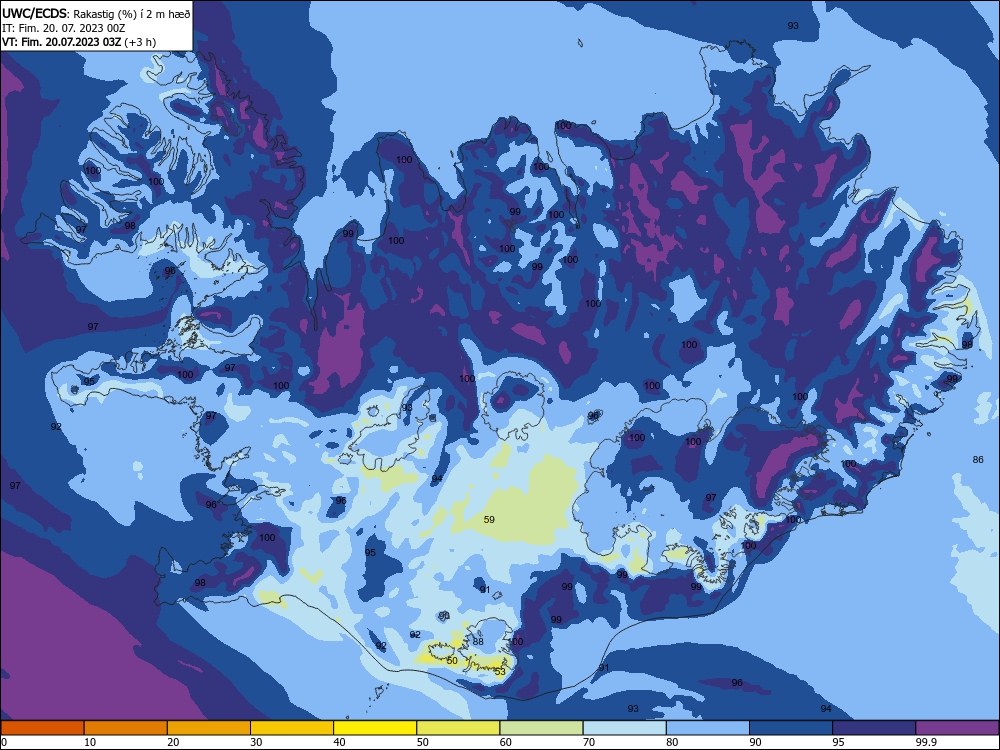This screenshot has width=1000, height=750.
Task: Click the dark blue 90–95 legend swatch
Action: coord(791,728)
